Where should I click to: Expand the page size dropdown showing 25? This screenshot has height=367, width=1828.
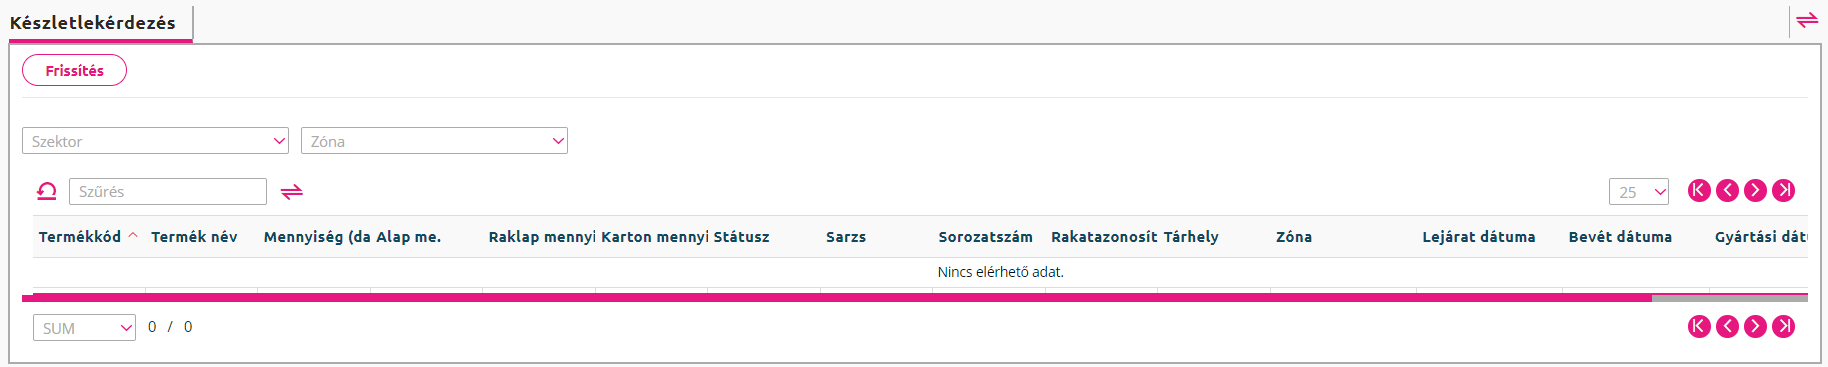tap(1639, 192)
